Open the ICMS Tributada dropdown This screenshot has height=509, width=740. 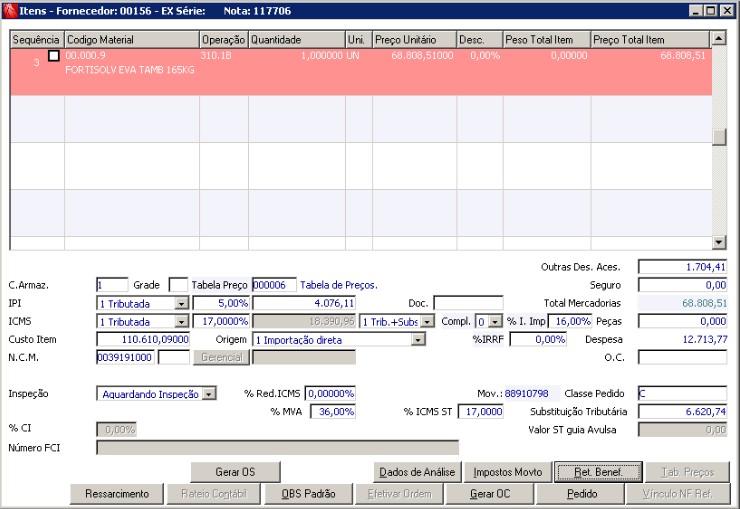[182, 322]
